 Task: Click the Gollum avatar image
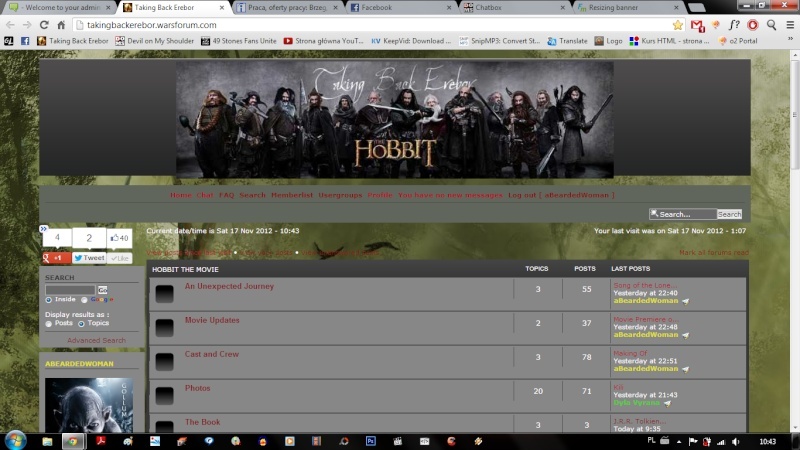tap(89, 405)
